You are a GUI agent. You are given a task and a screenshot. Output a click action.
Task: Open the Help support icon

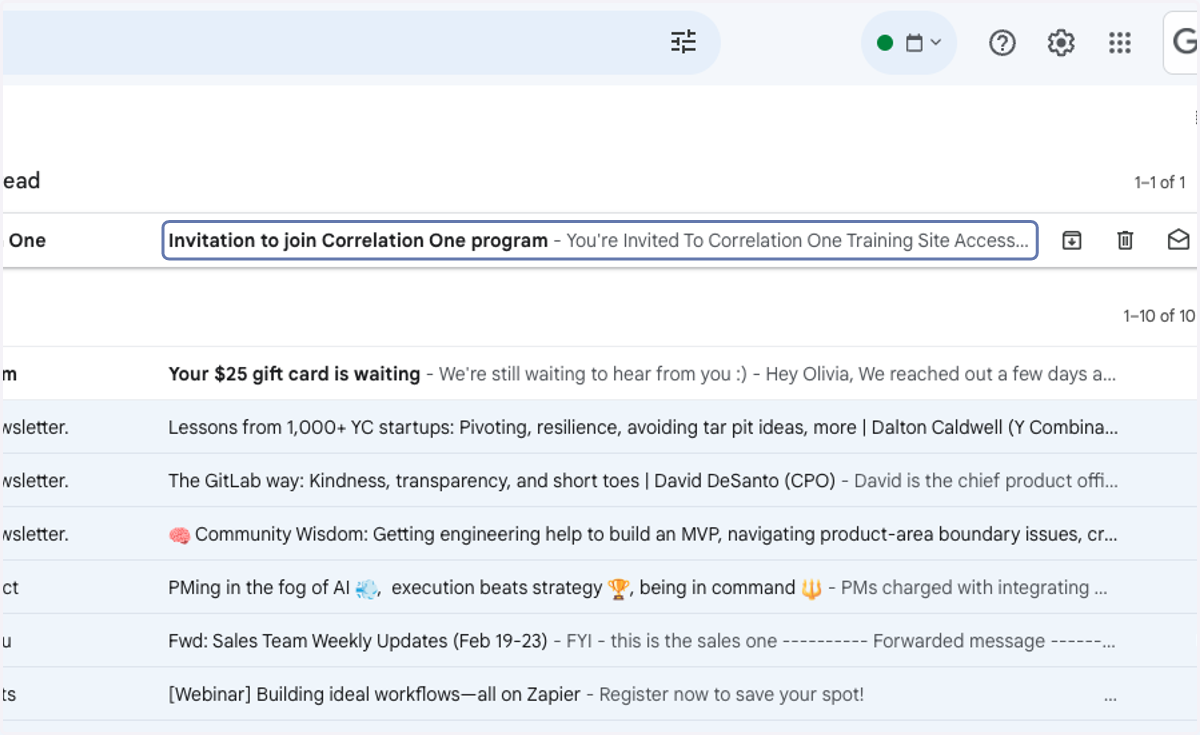click(1002, 43)
